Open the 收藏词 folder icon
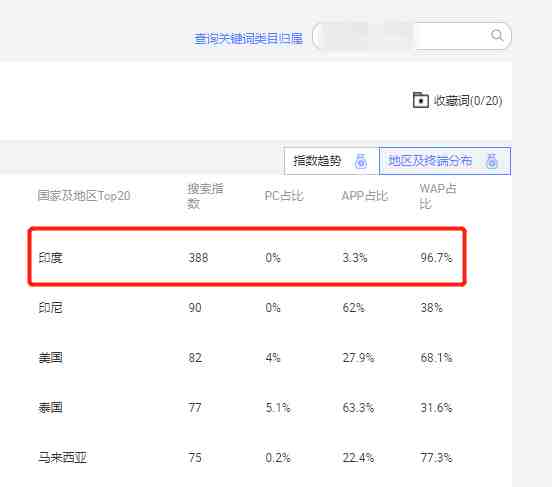This screenshot has width=552, height=487. (x=420, y=100)
